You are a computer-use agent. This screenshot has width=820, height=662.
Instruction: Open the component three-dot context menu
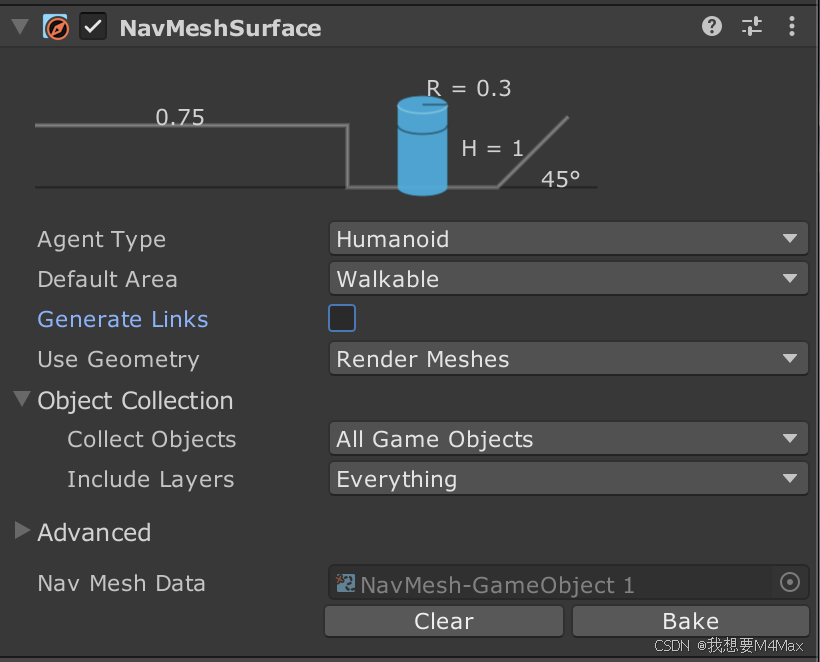pyautogui.click(x=792, y=27)
